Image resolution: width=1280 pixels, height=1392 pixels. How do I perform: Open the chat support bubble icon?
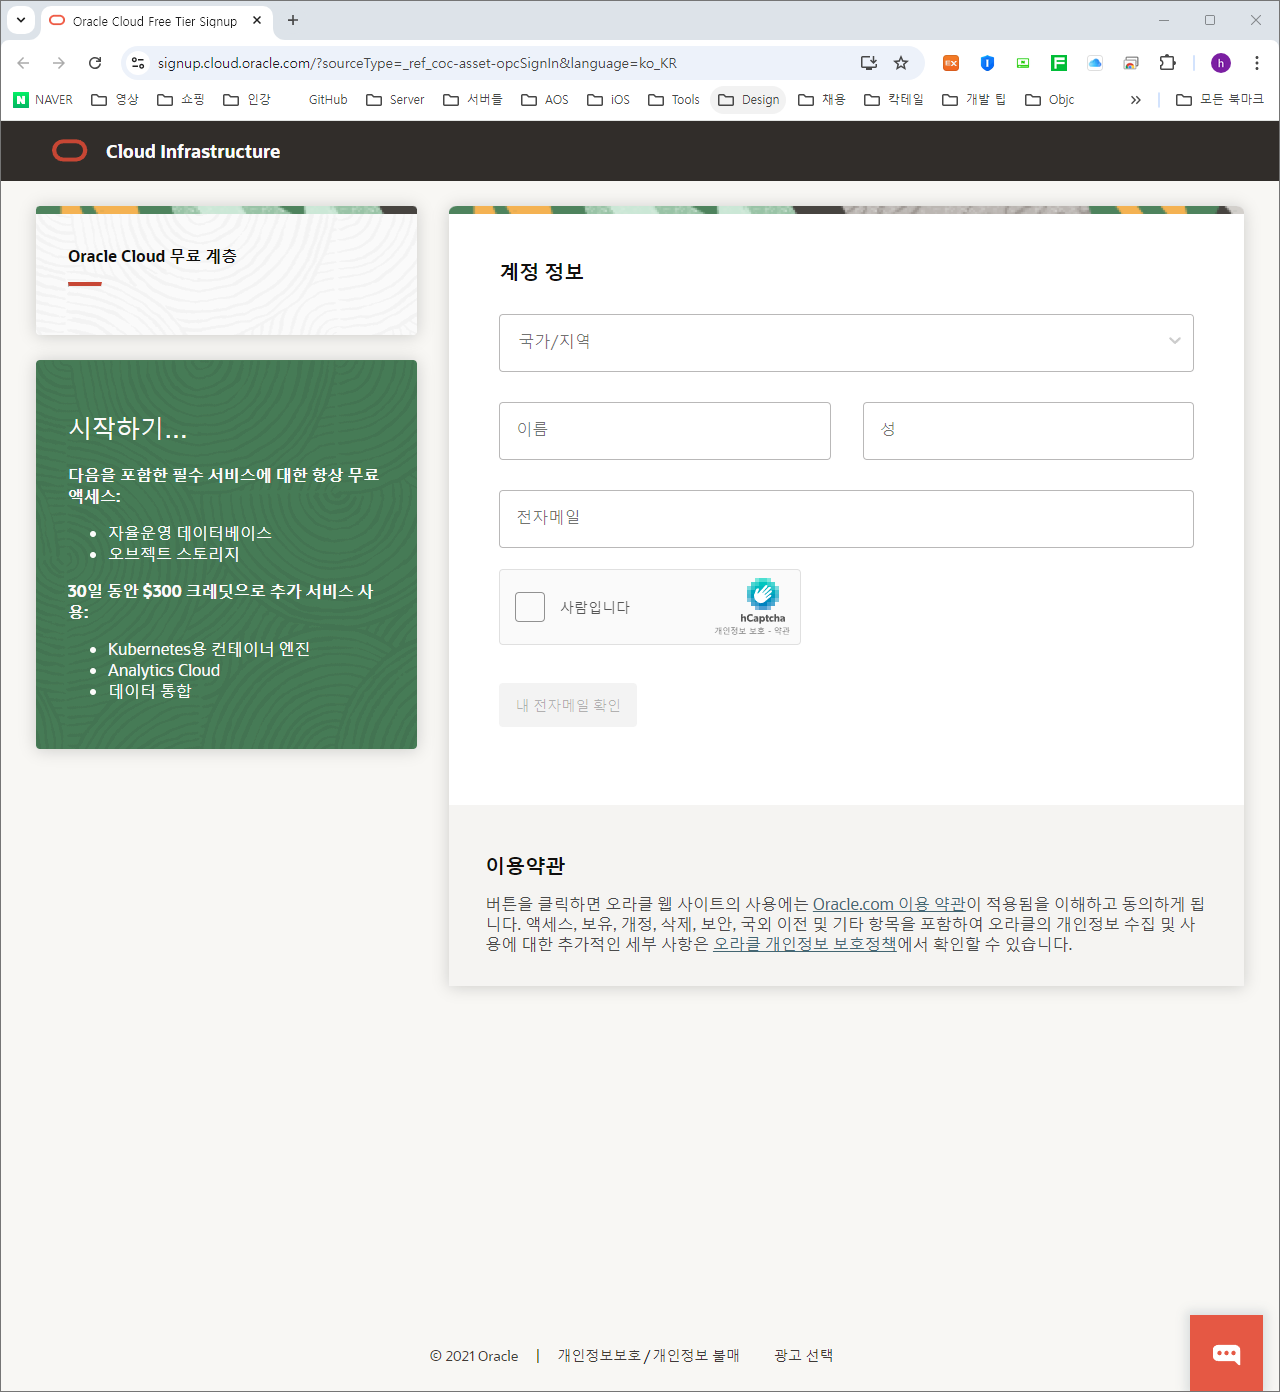pos(1226,1353)
